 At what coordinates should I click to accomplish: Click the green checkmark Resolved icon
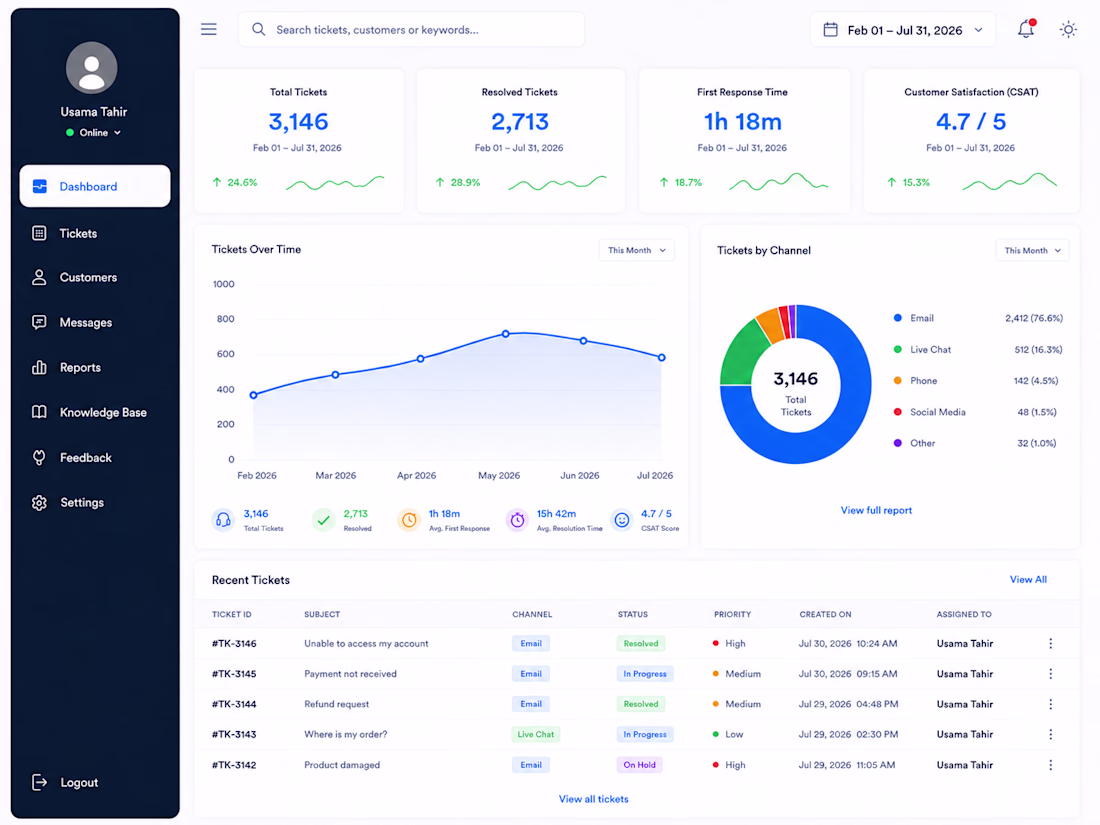pyautogui.click(x=323, y=520)
